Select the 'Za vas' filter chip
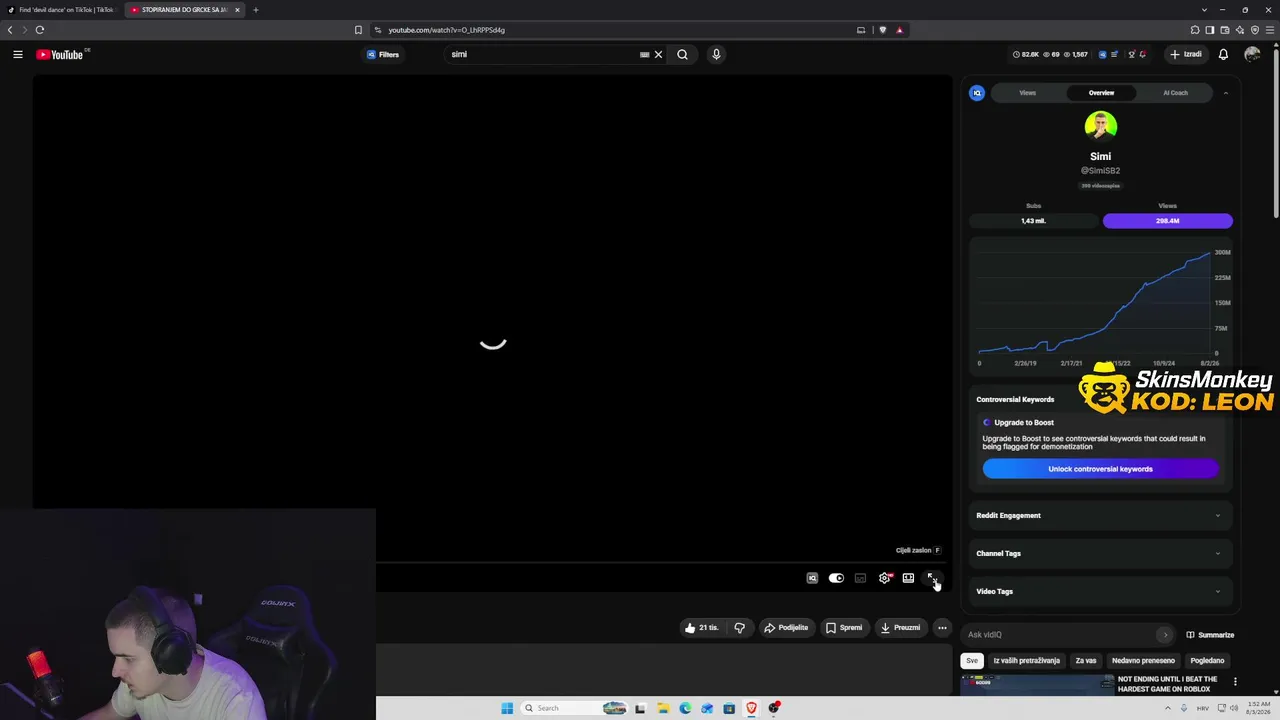This screenshot has height=720, width=1280. tap(1086, 661)
